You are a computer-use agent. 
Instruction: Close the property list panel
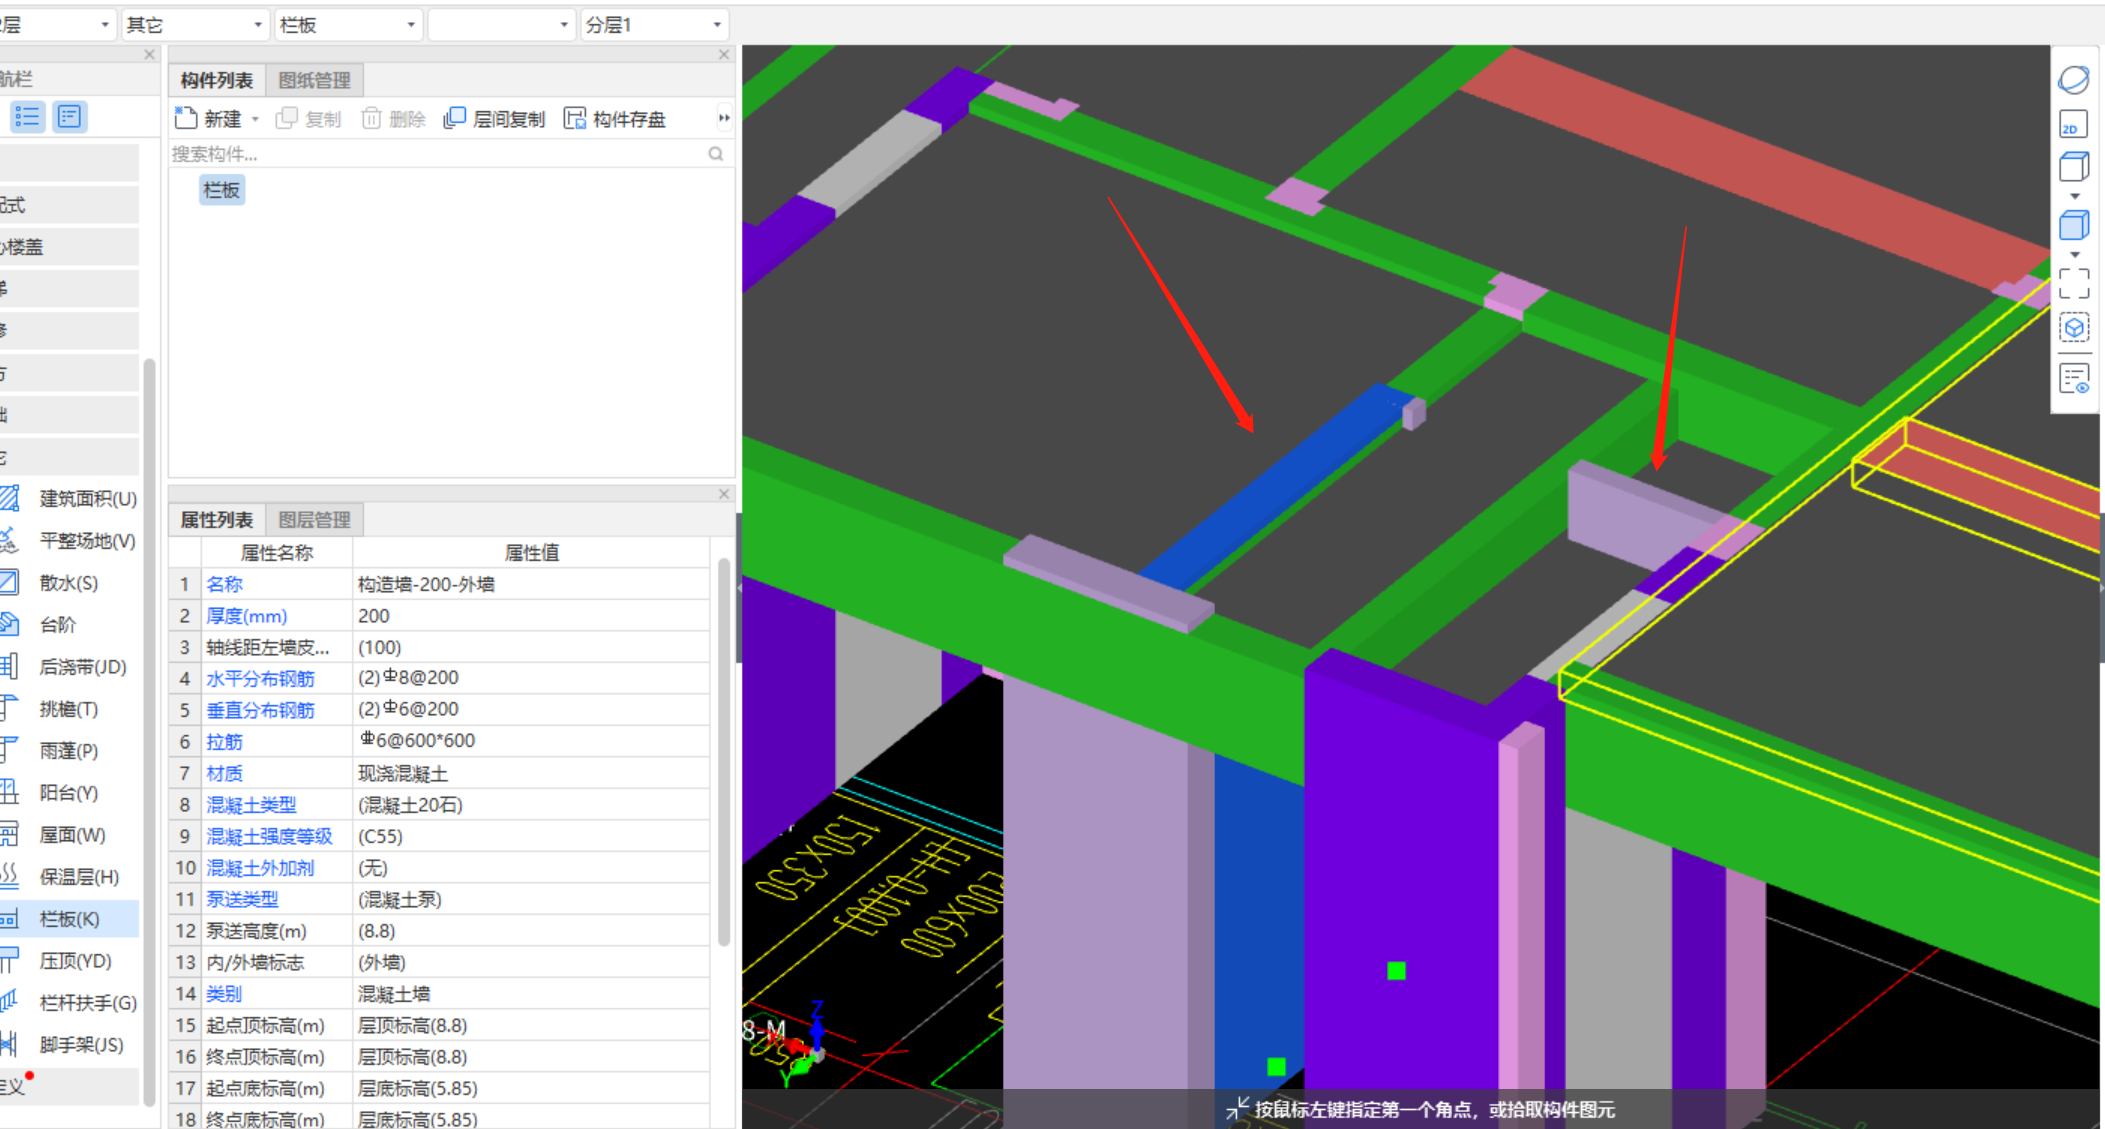click(x=724, y=494)
